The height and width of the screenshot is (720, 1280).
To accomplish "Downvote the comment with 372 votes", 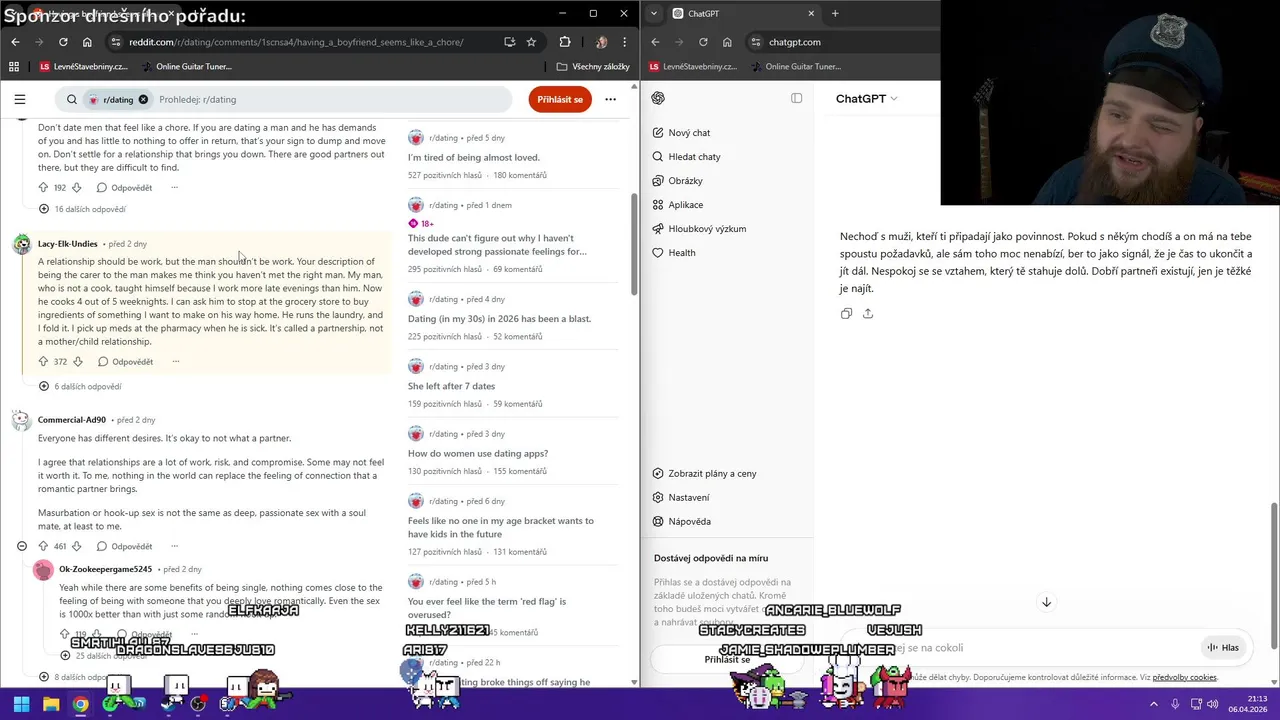I will tap(79, 361).
